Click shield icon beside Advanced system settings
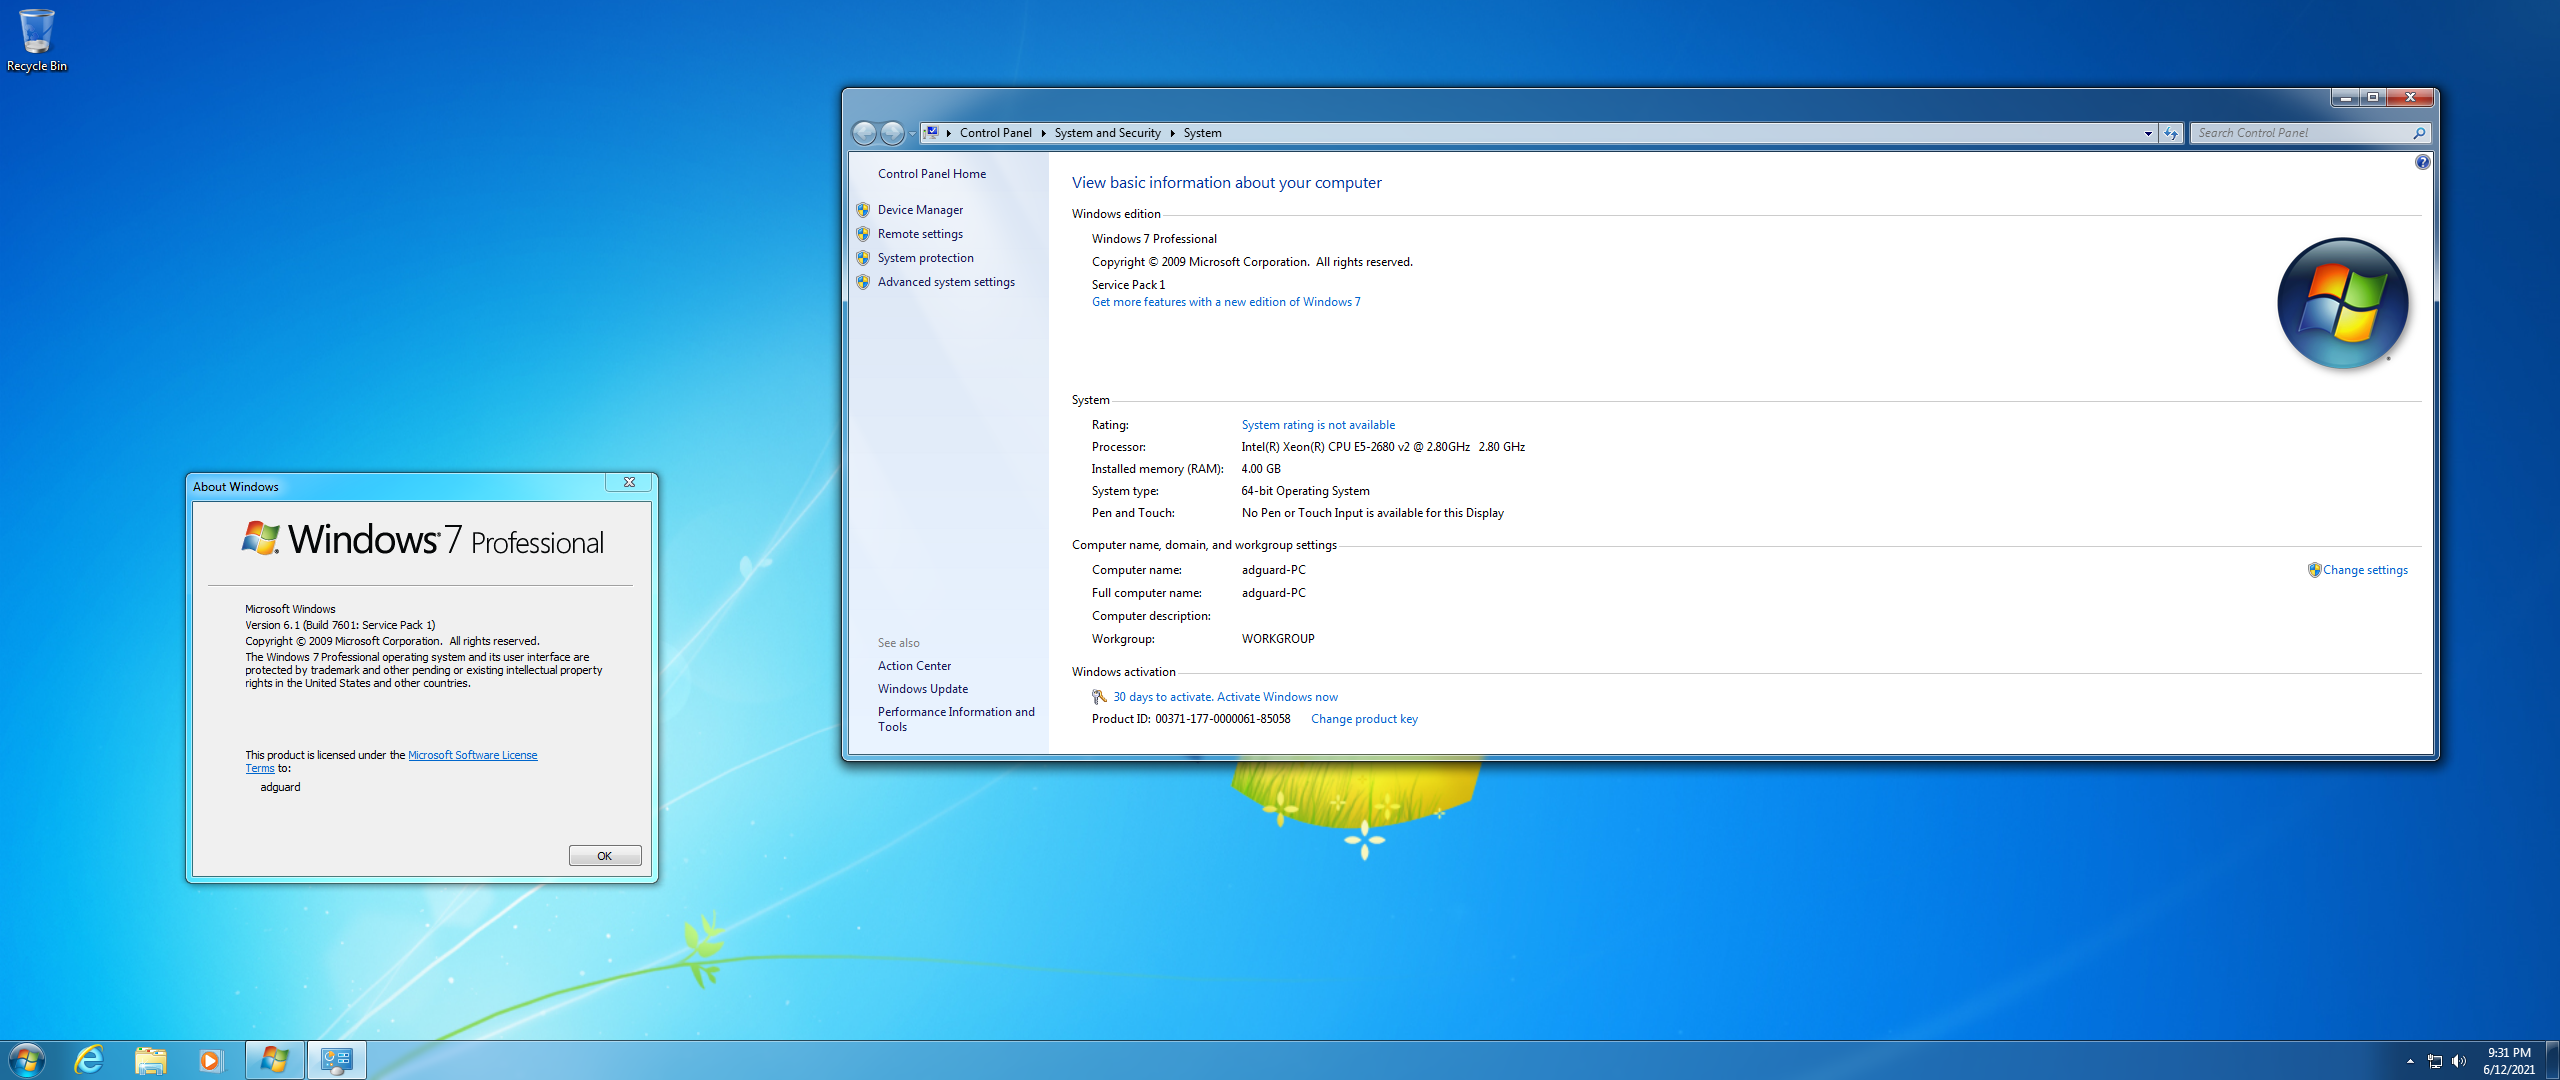 [x=863, y=282]
